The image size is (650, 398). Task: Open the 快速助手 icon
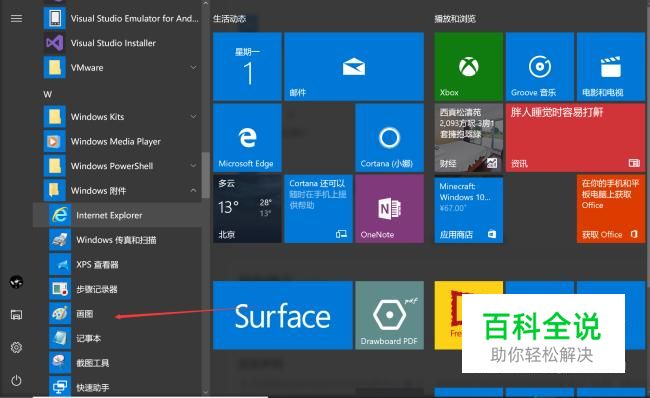tap(60, 387)
